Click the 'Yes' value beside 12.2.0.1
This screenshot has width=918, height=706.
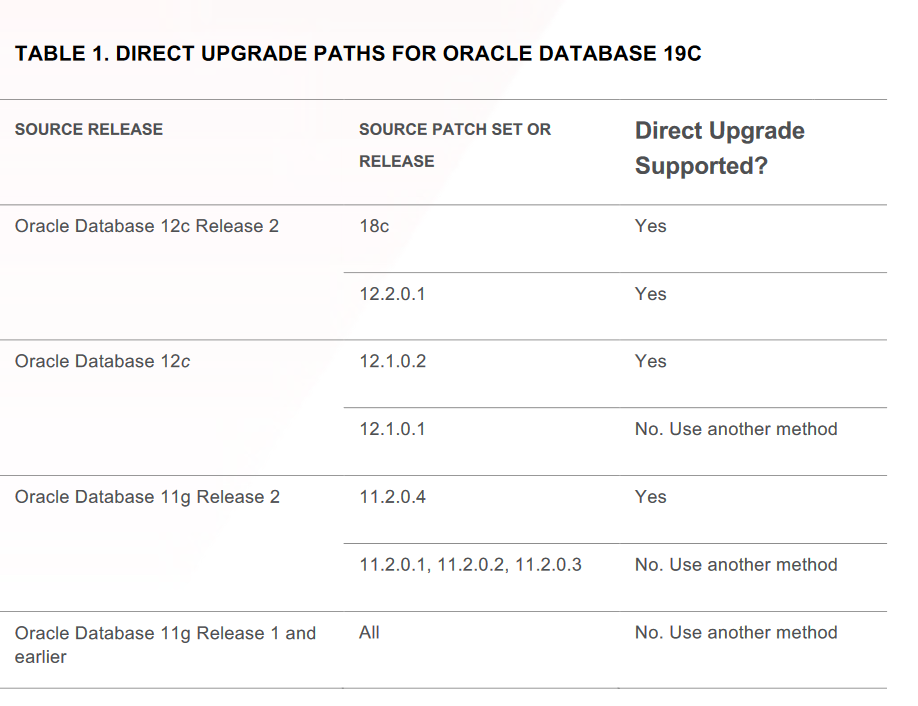650,294
